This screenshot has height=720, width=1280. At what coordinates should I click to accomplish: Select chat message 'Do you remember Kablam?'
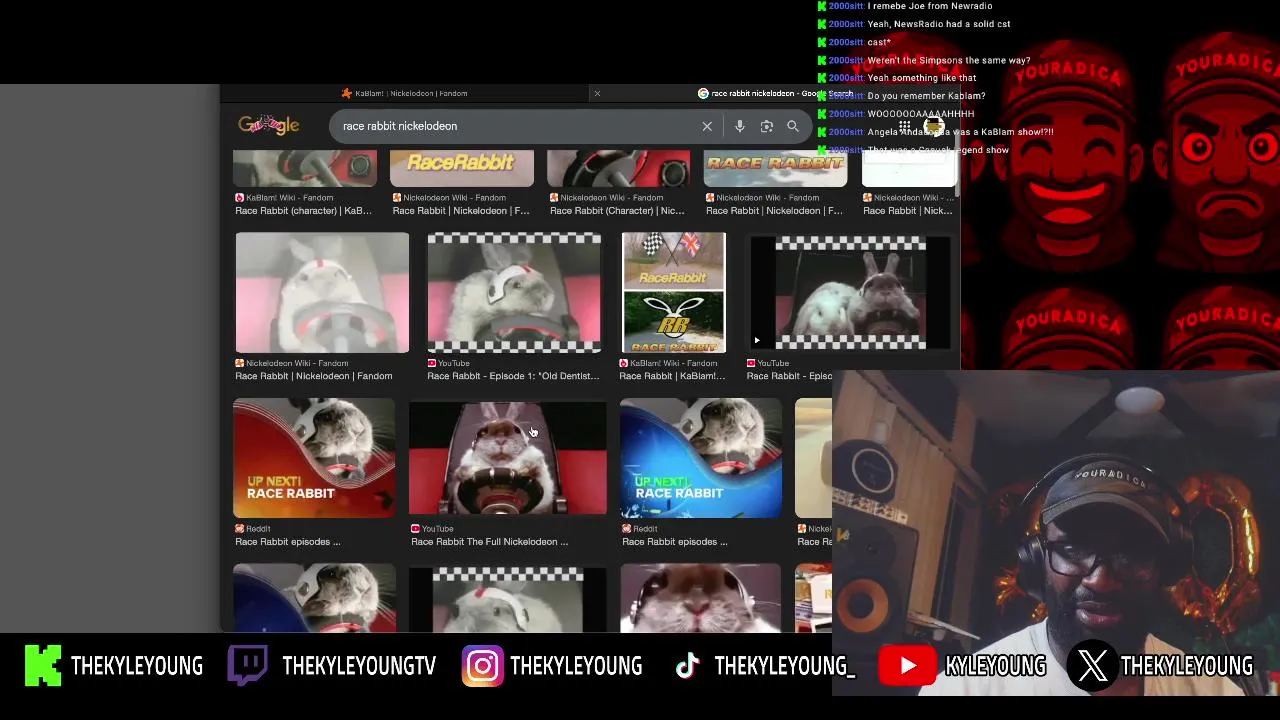click(926, 96)
